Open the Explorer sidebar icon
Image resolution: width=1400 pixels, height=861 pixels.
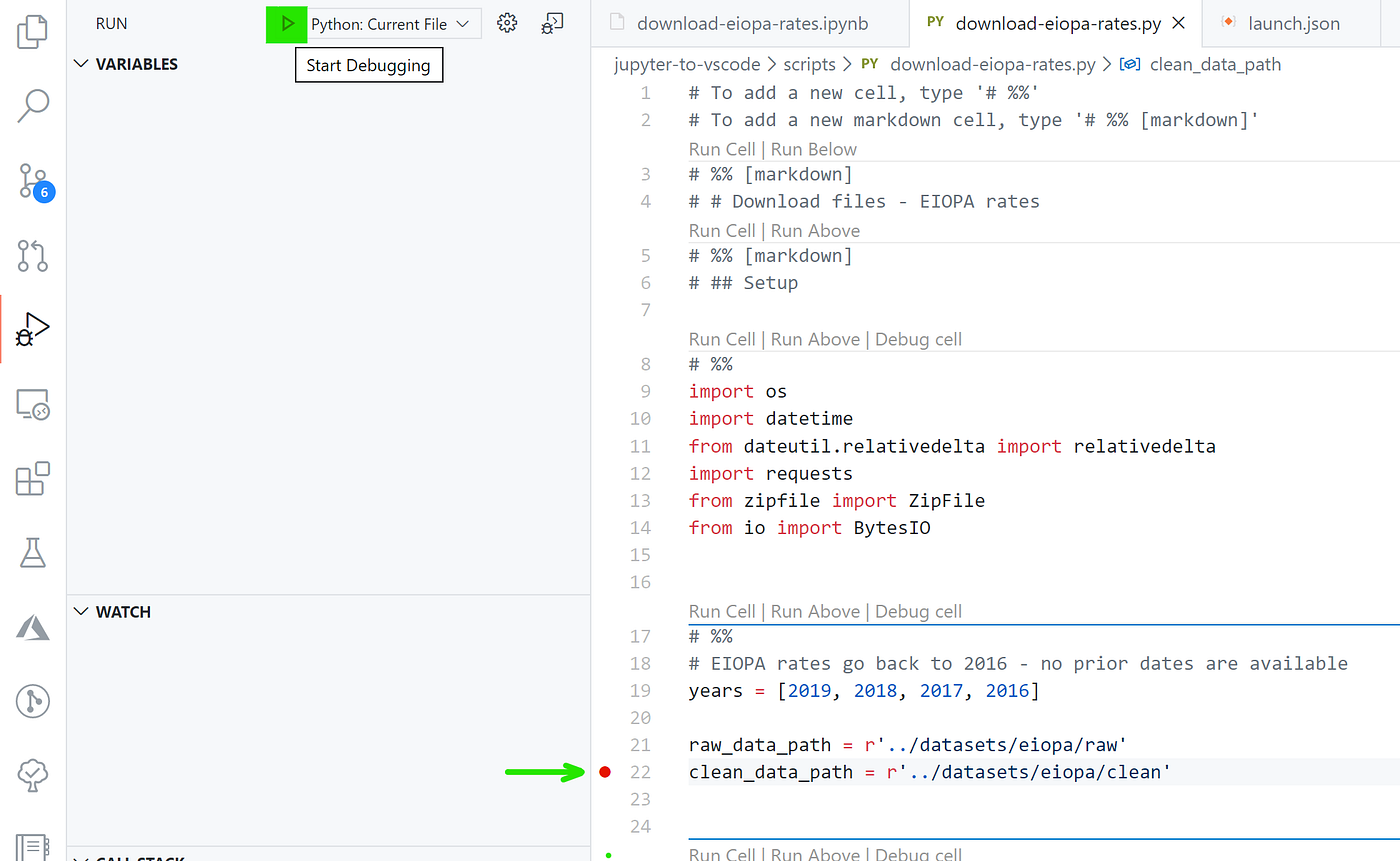(32, 31)
